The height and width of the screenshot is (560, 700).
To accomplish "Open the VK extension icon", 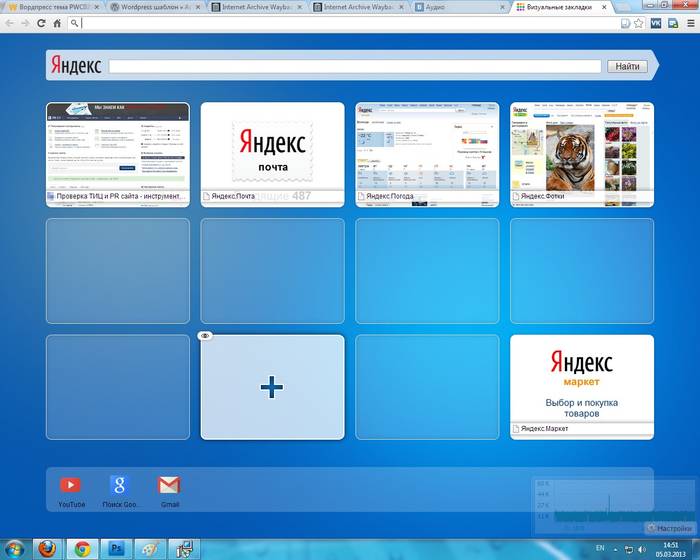I will click(656, 23).
